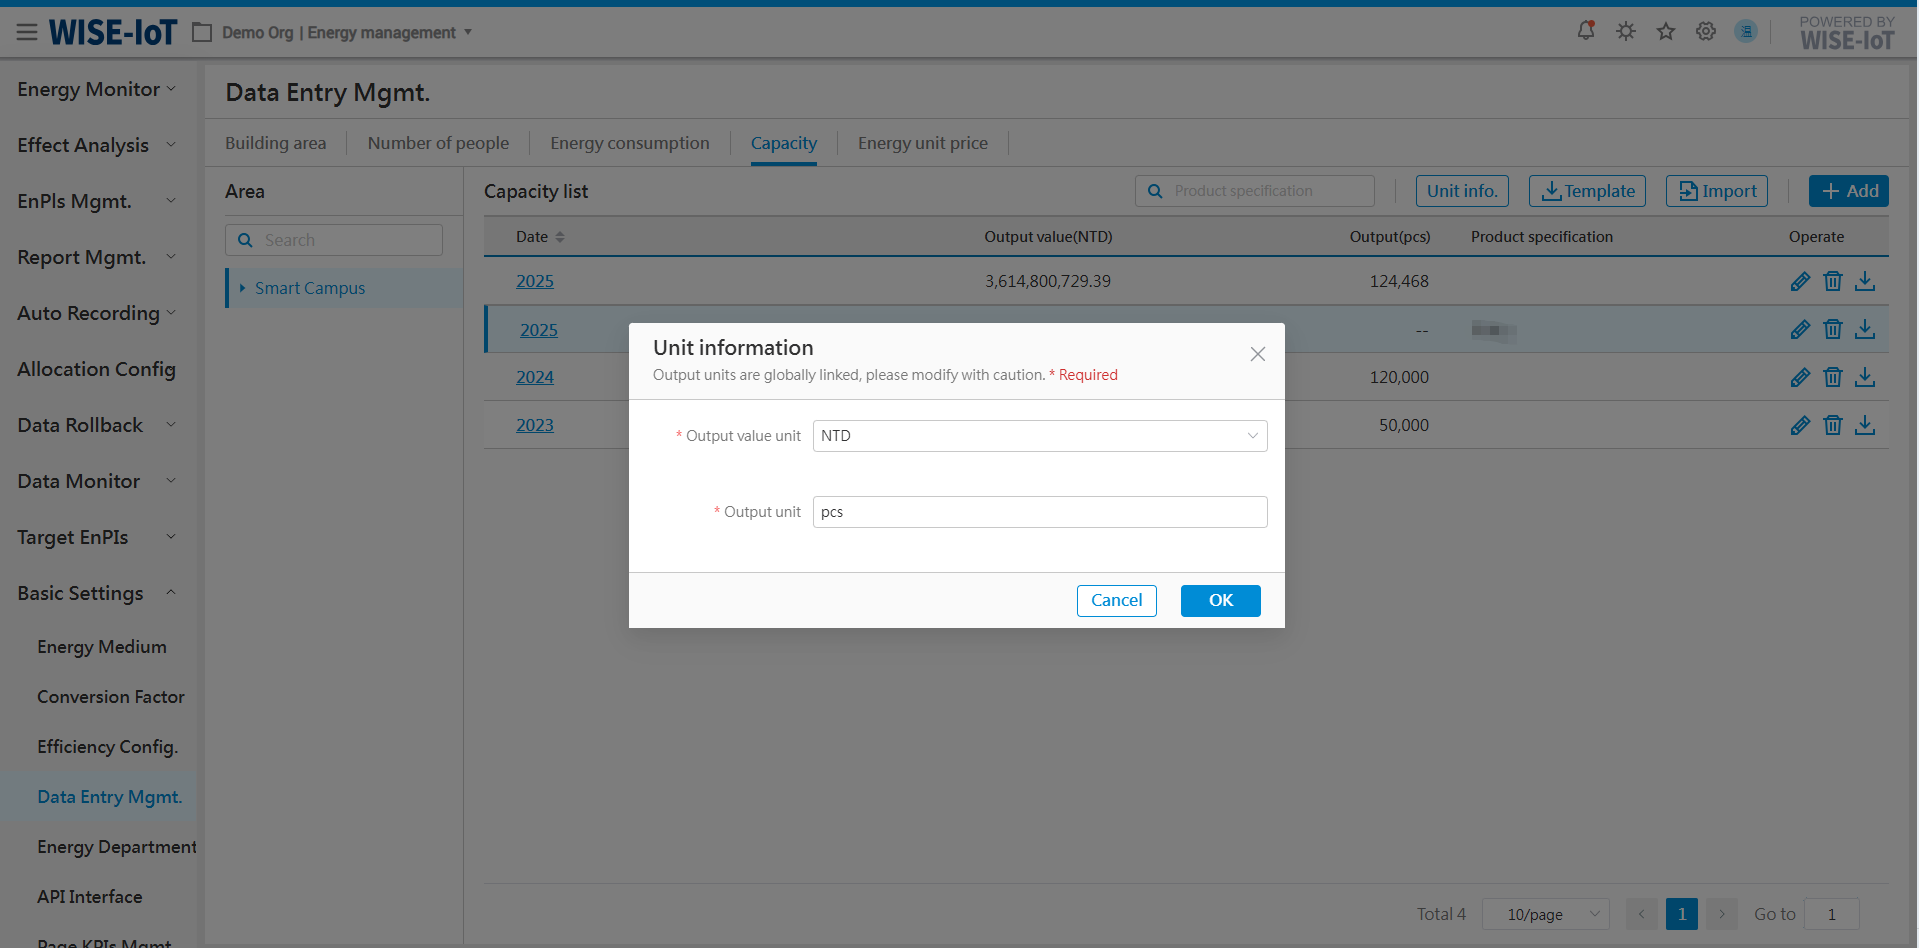Collapse the Basic Settings menu
This screenshot has width=1919, height=948.
pyautogui.click(x=171, y=593)
